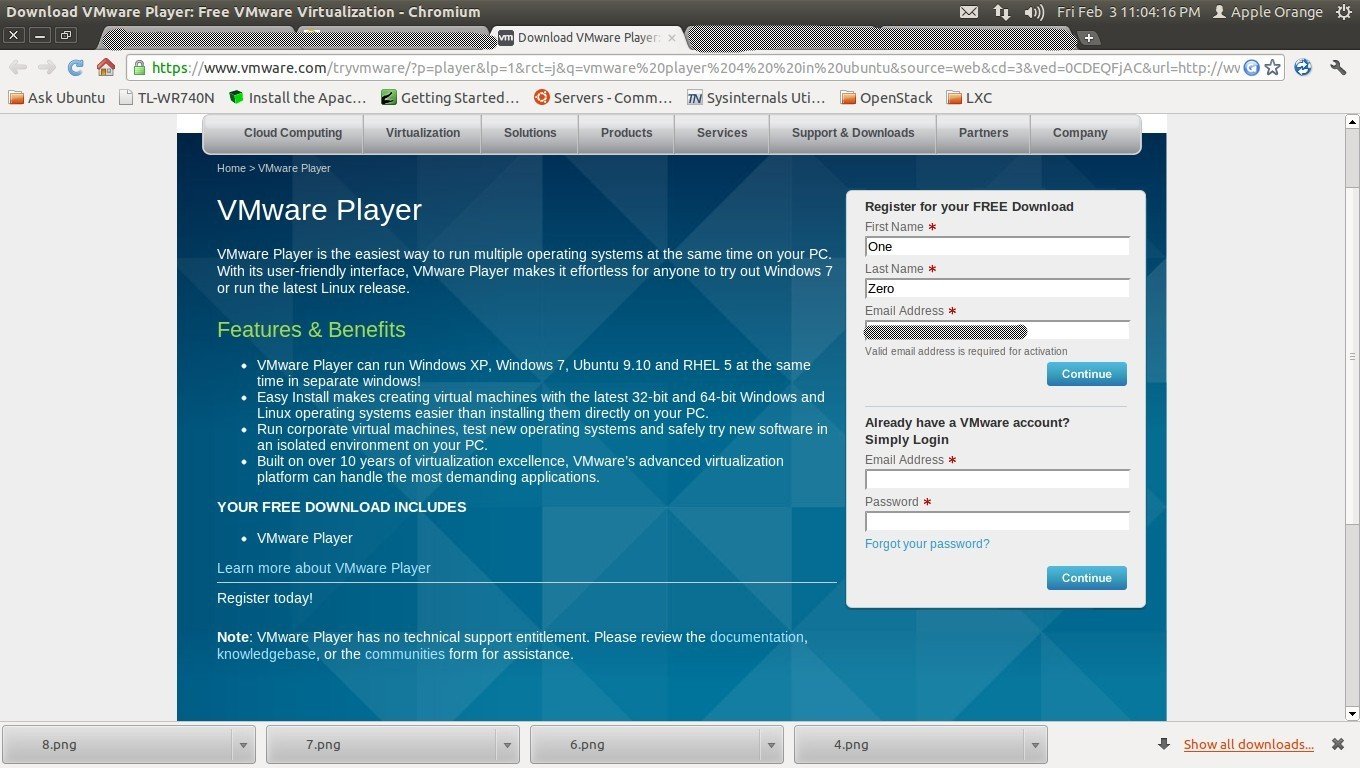Open Learn more about VMware Player
This screenshot has height=768, width=1360.
pyautogui.click(x=324, y=568)
